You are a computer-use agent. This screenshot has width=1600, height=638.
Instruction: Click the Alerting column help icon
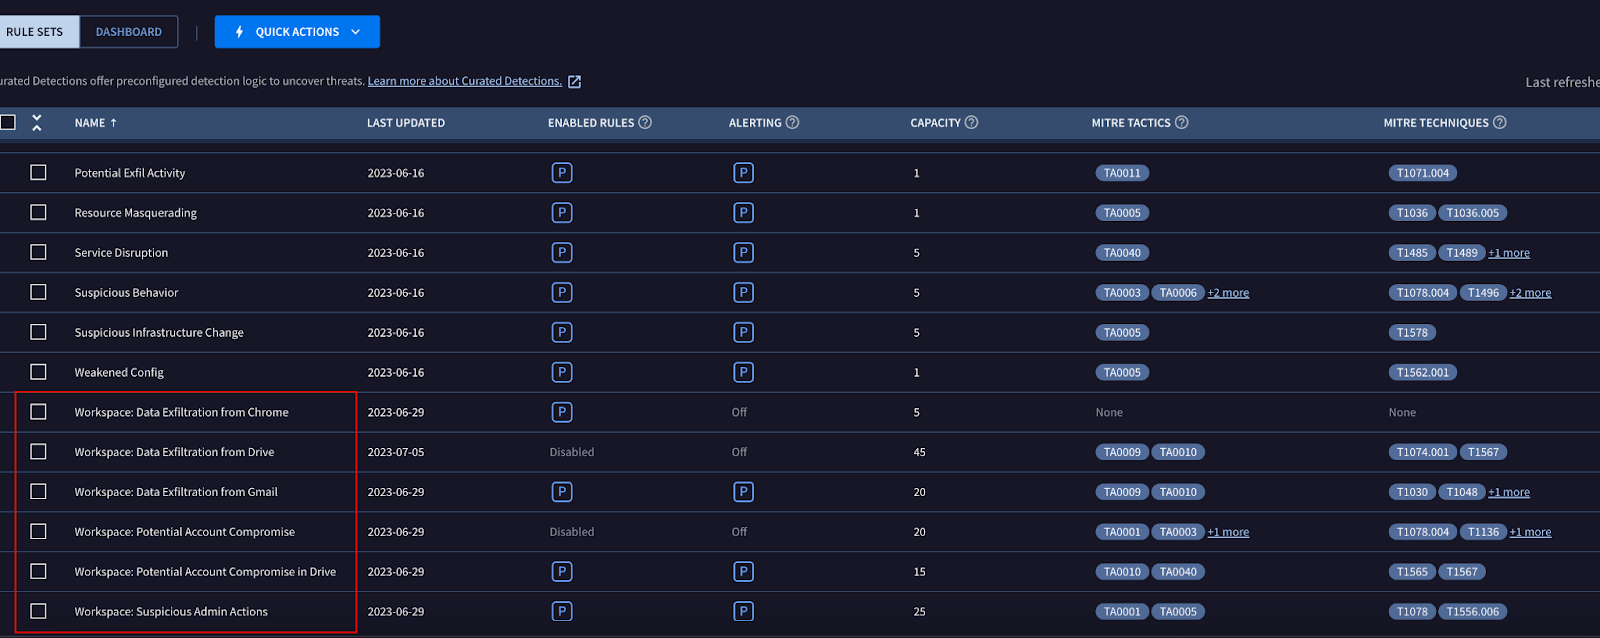(x=792, y=122)
